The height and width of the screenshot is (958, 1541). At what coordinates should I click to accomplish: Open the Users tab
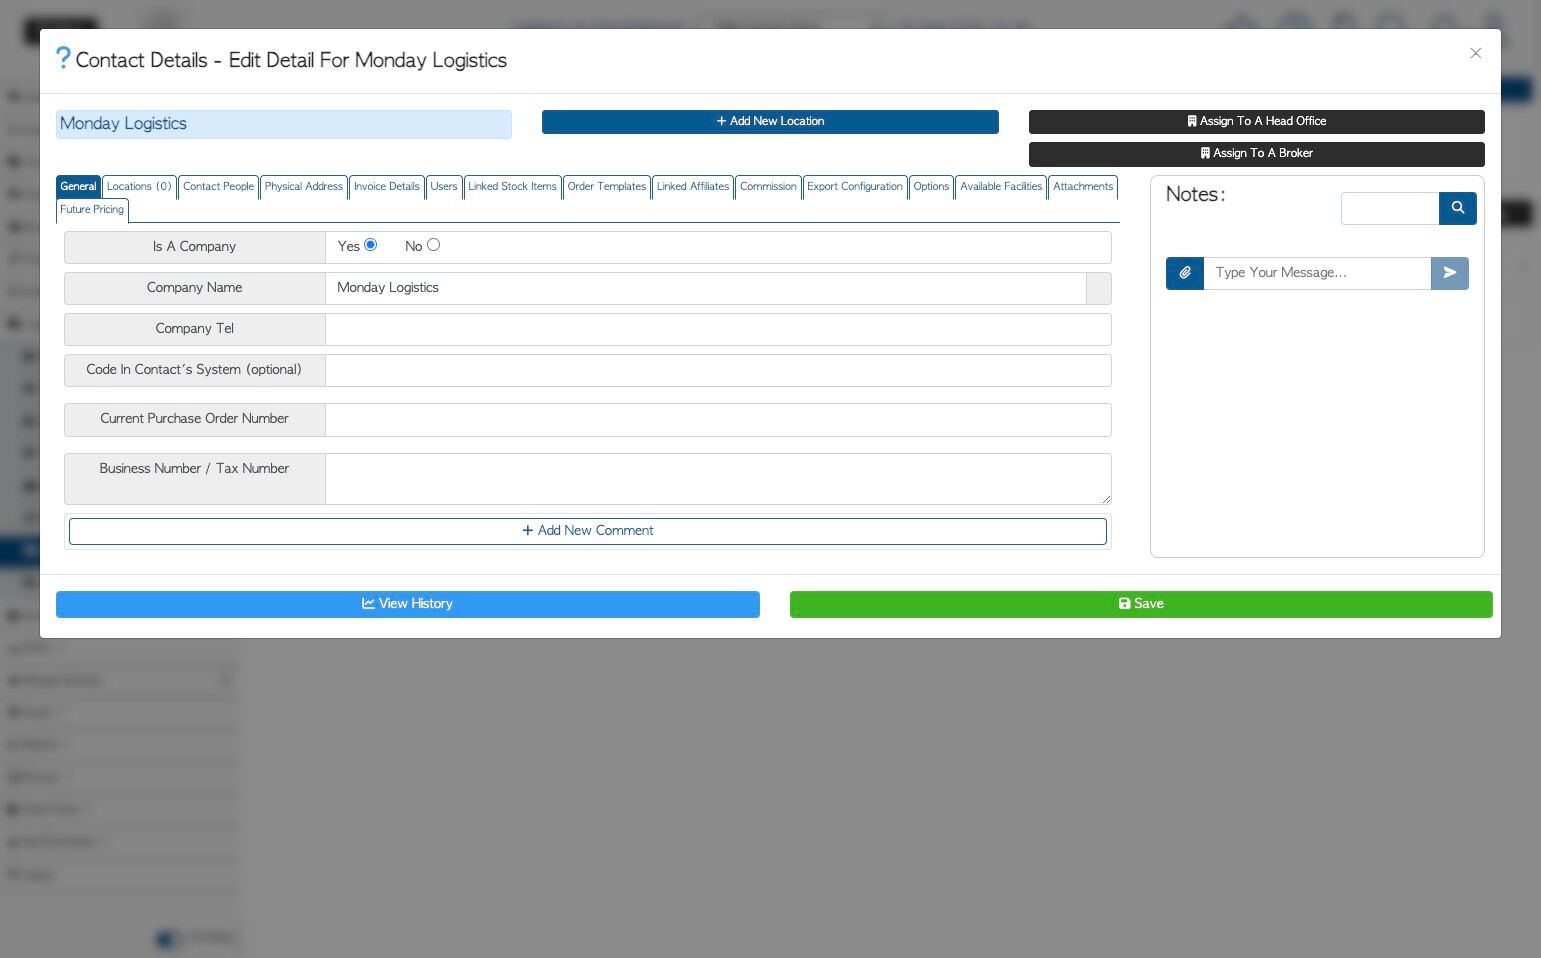point(444,187)
